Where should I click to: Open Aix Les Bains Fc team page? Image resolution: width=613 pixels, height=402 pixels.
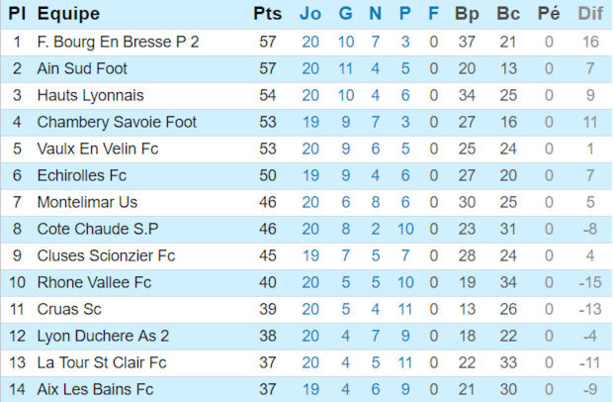(95, 389)
